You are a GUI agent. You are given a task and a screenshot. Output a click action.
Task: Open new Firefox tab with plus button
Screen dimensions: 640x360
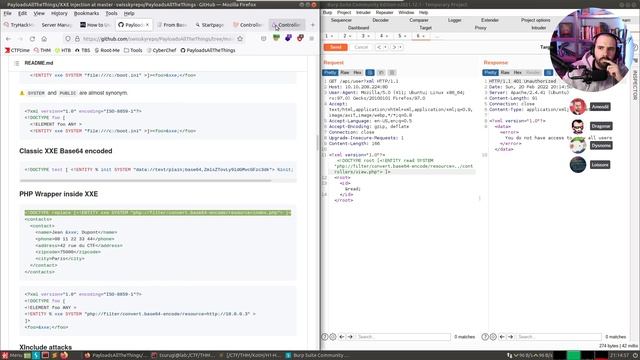pos(313,25)
